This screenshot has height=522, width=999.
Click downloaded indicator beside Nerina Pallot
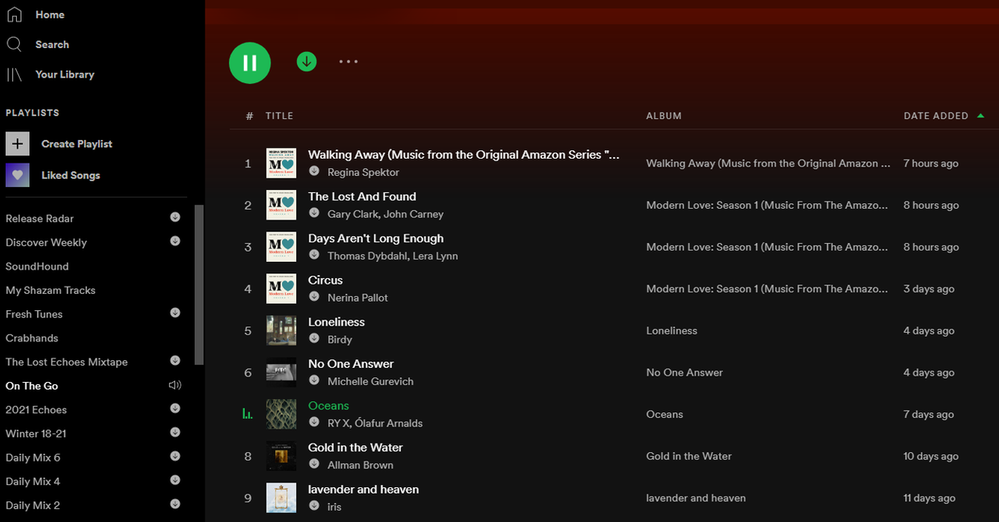(314, 296)
